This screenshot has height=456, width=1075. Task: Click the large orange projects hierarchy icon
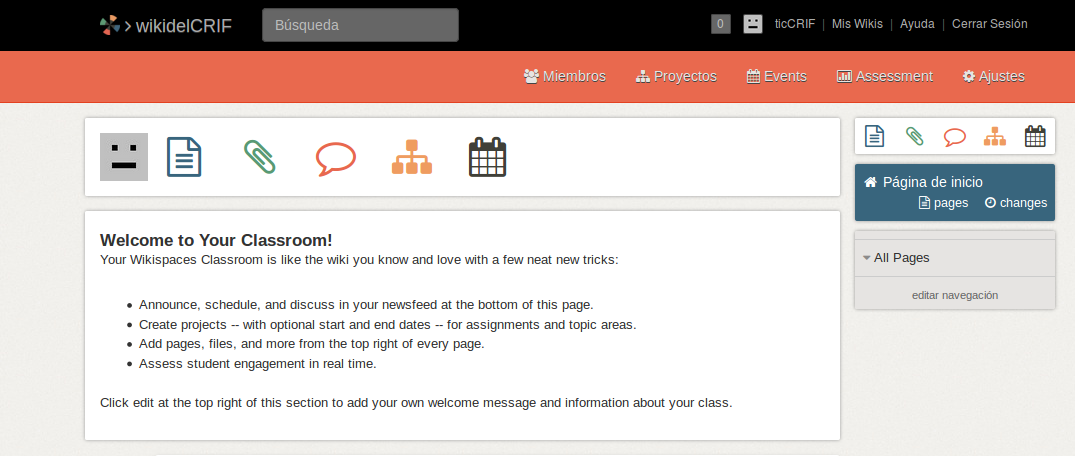[411, 157]
